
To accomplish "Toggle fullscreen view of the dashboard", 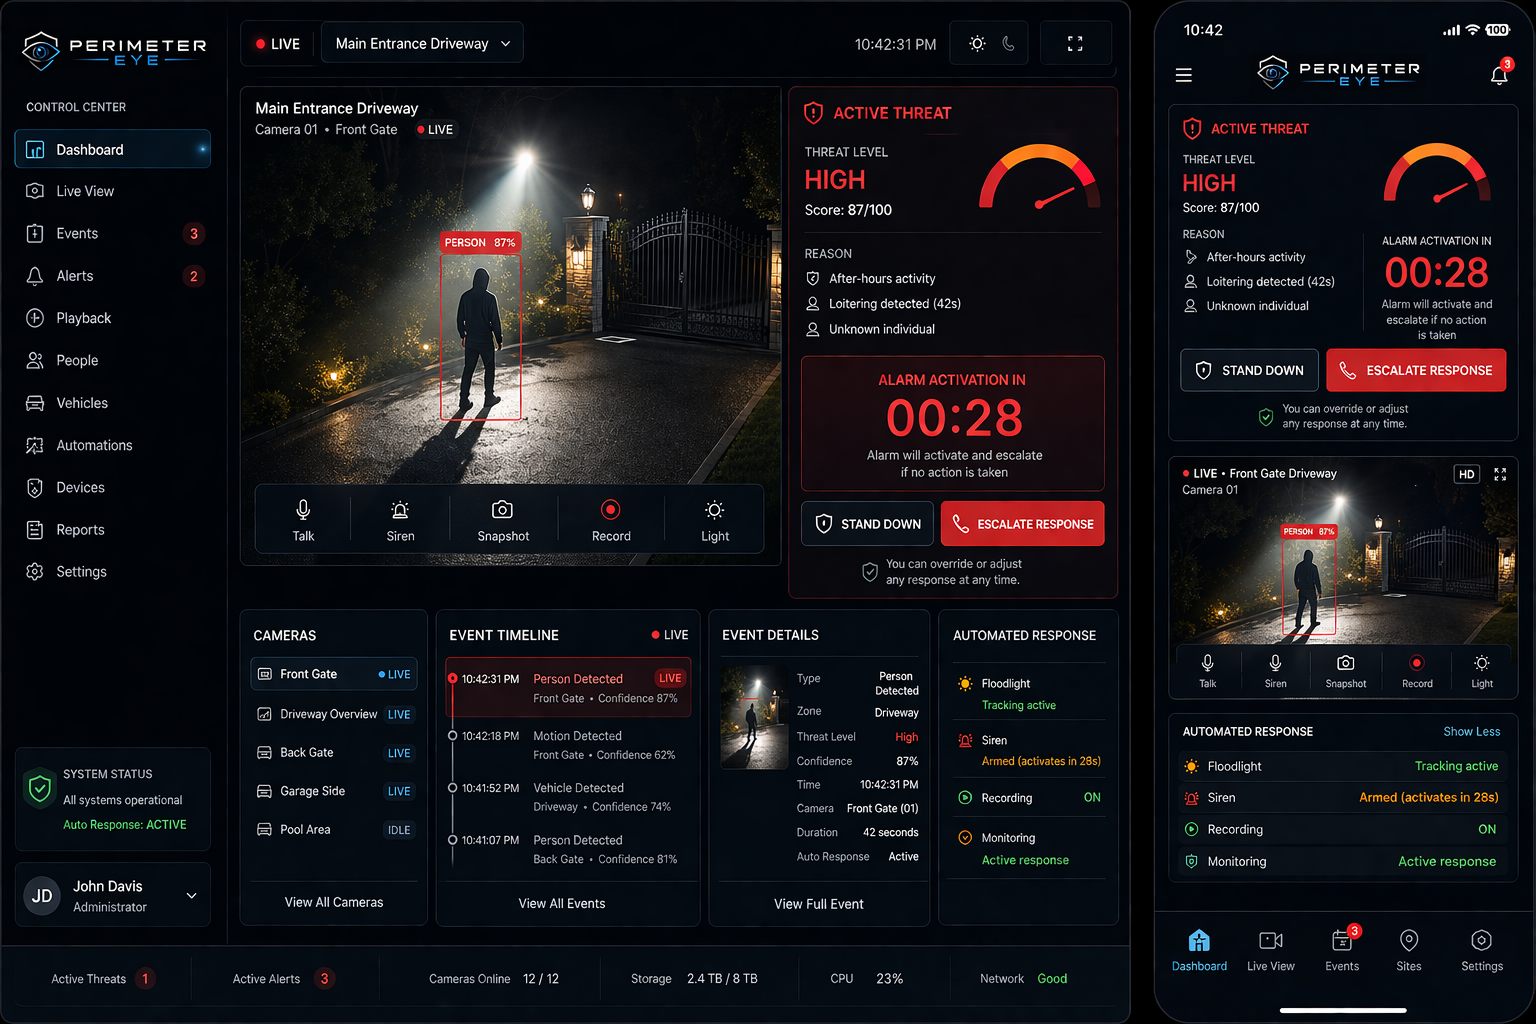I will [1075, 42].
